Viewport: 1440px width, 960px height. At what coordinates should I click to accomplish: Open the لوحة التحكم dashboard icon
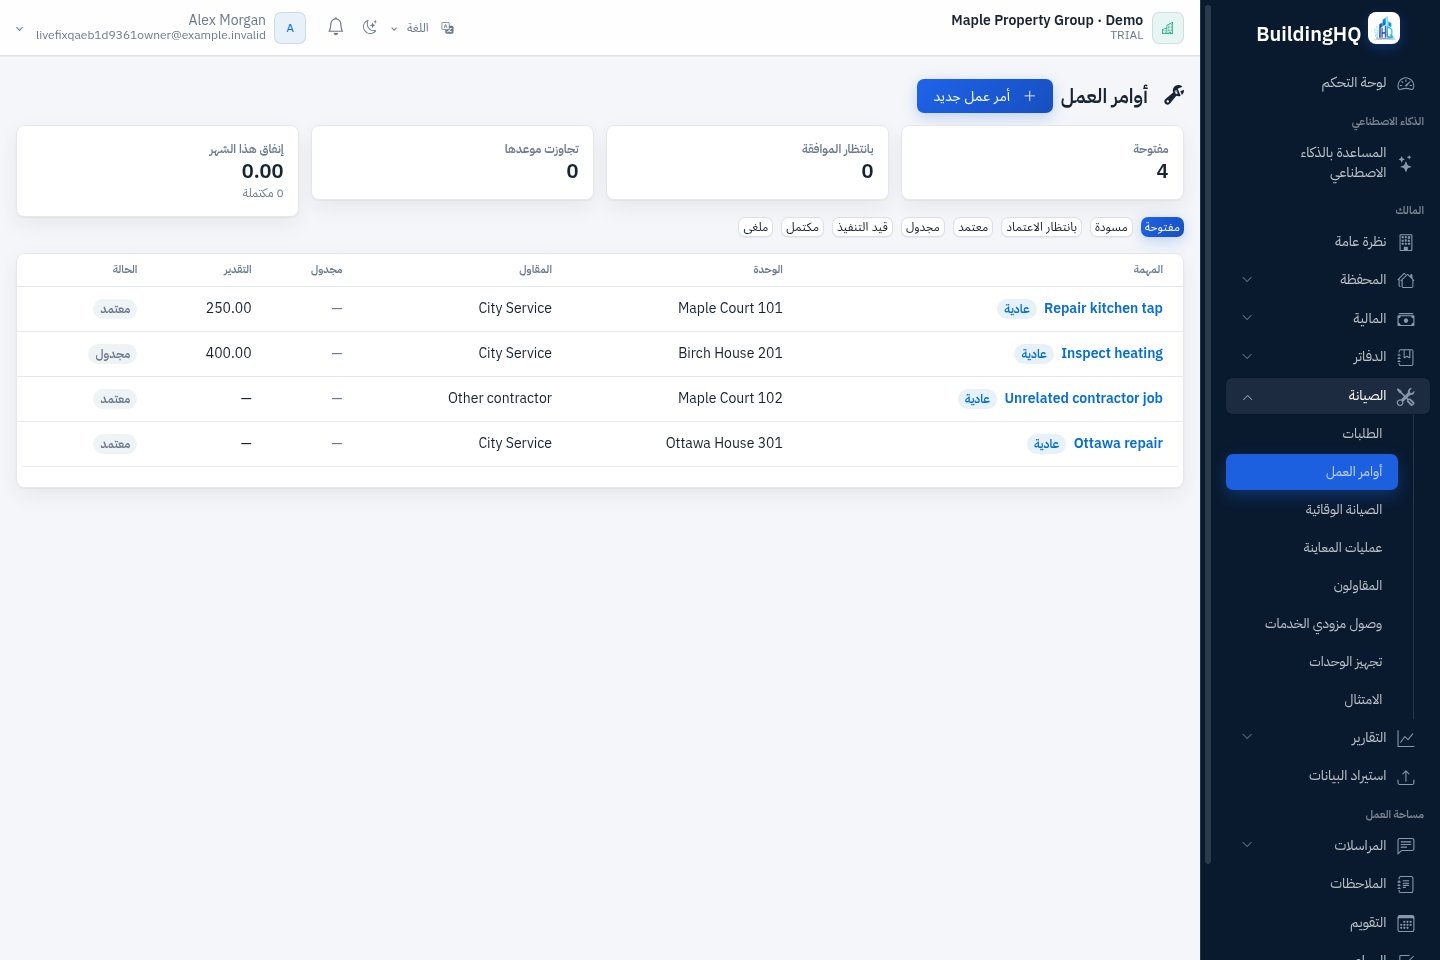coord(1406,83)
